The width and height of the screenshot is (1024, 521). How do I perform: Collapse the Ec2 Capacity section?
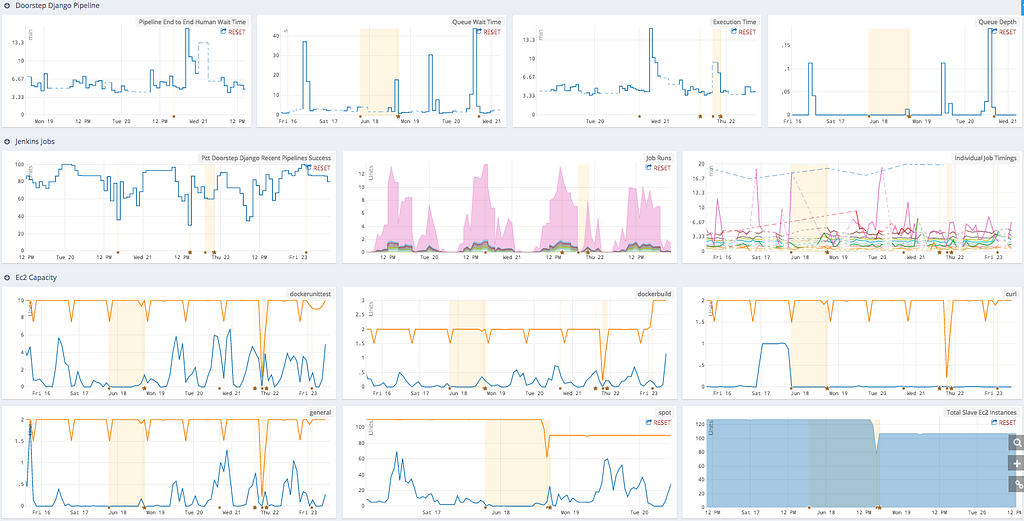(x=7, y=278)
